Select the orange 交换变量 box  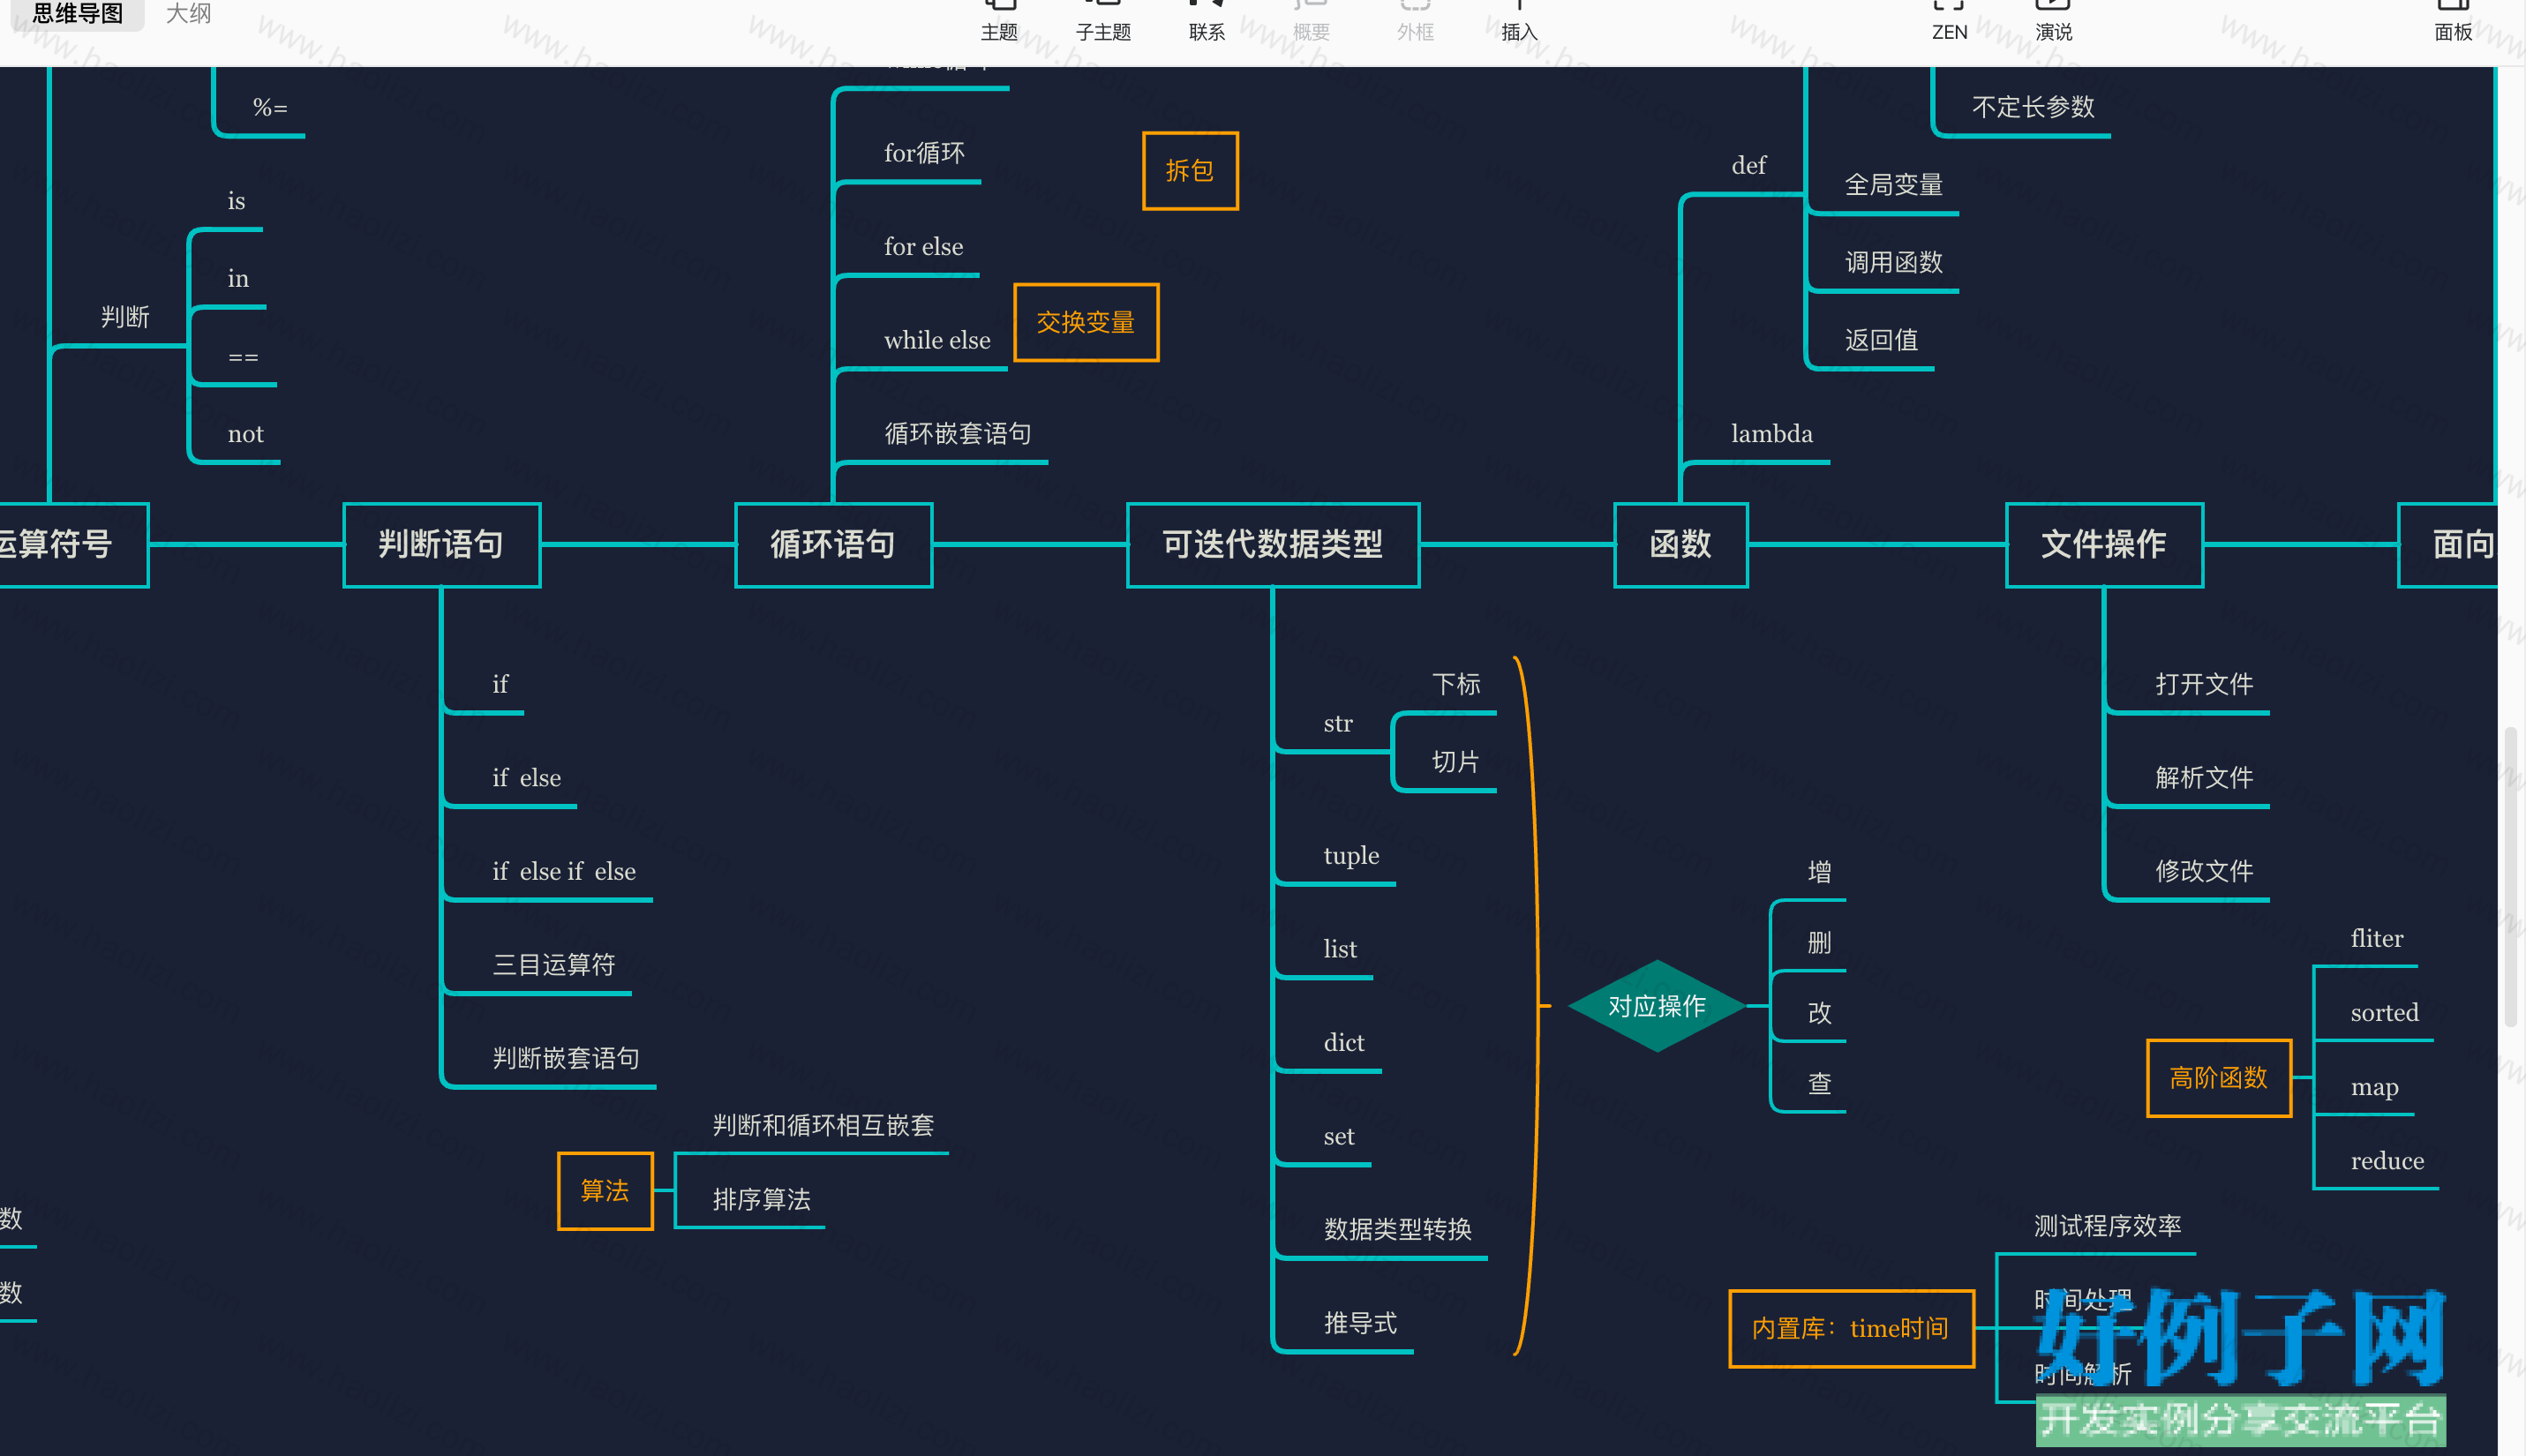point(1086,323)
